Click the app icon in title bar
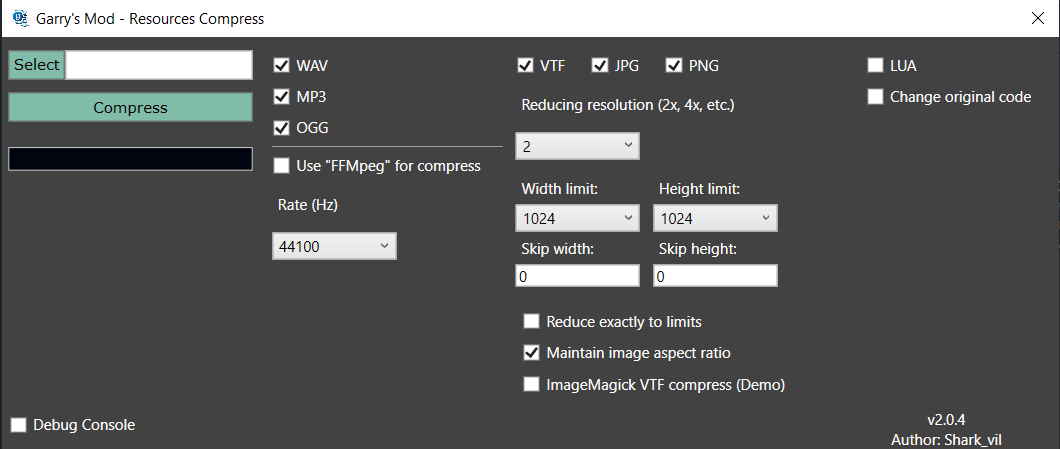Image resolution: width=1060 pixels, height=449 pixels. (18, 17)
